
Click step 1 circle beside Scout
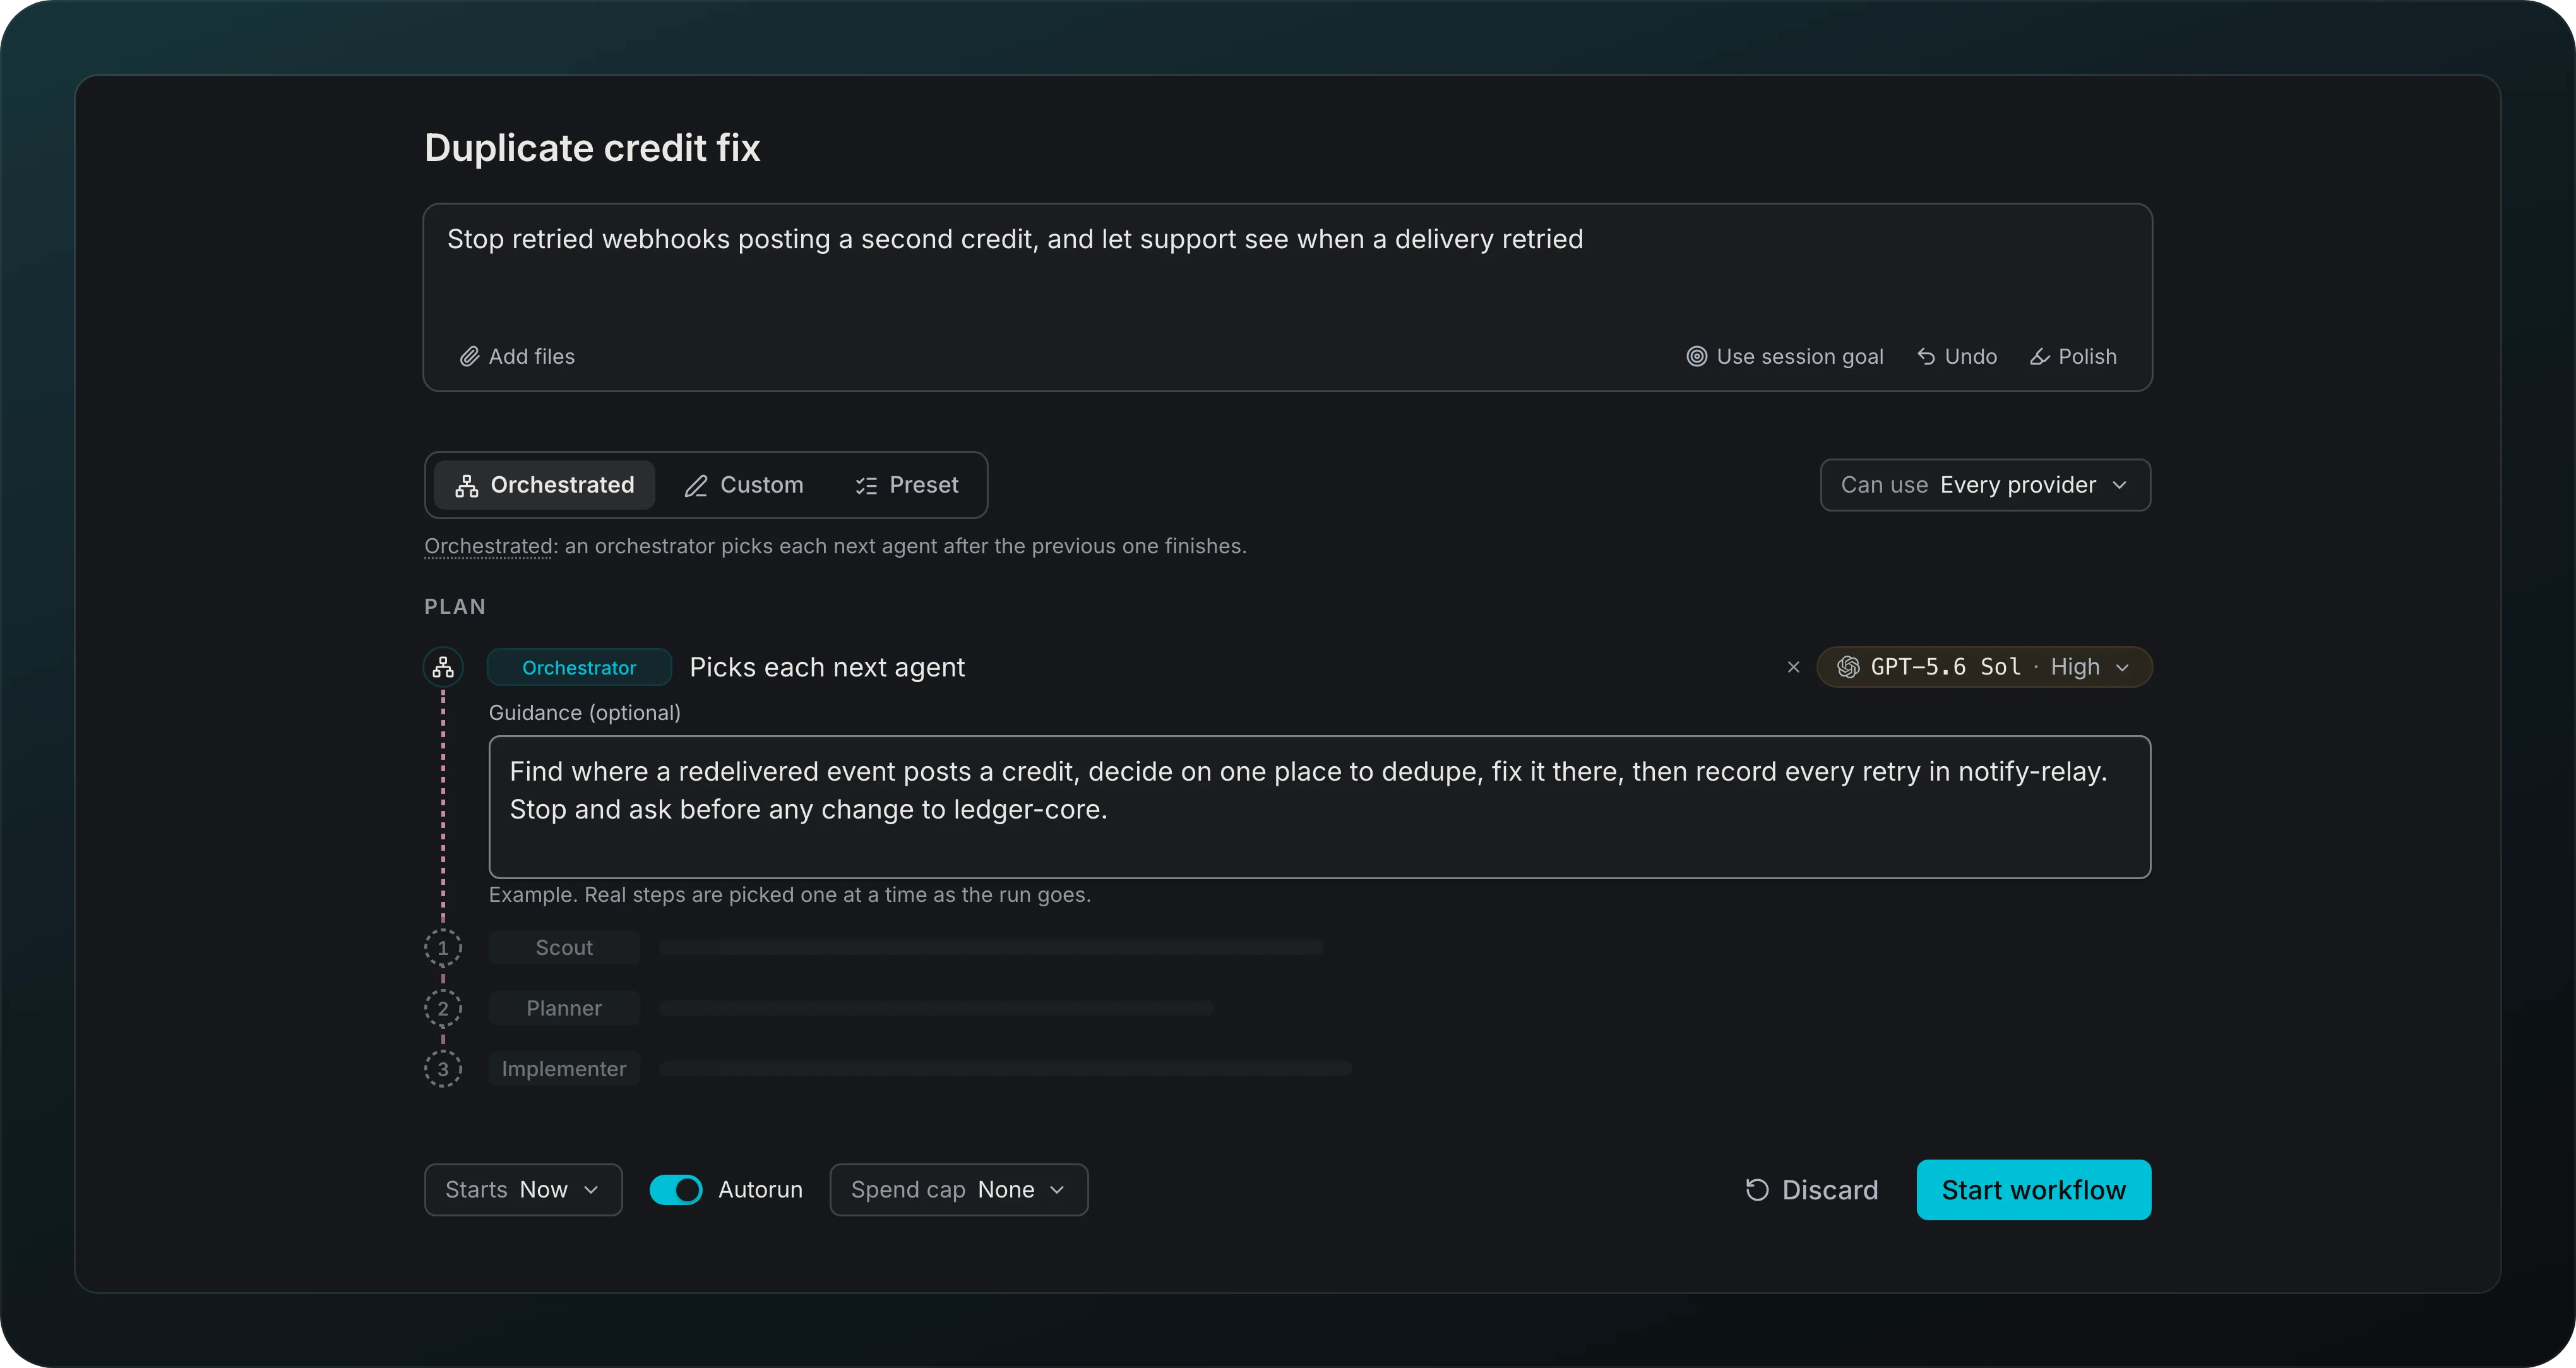[443, 948]
